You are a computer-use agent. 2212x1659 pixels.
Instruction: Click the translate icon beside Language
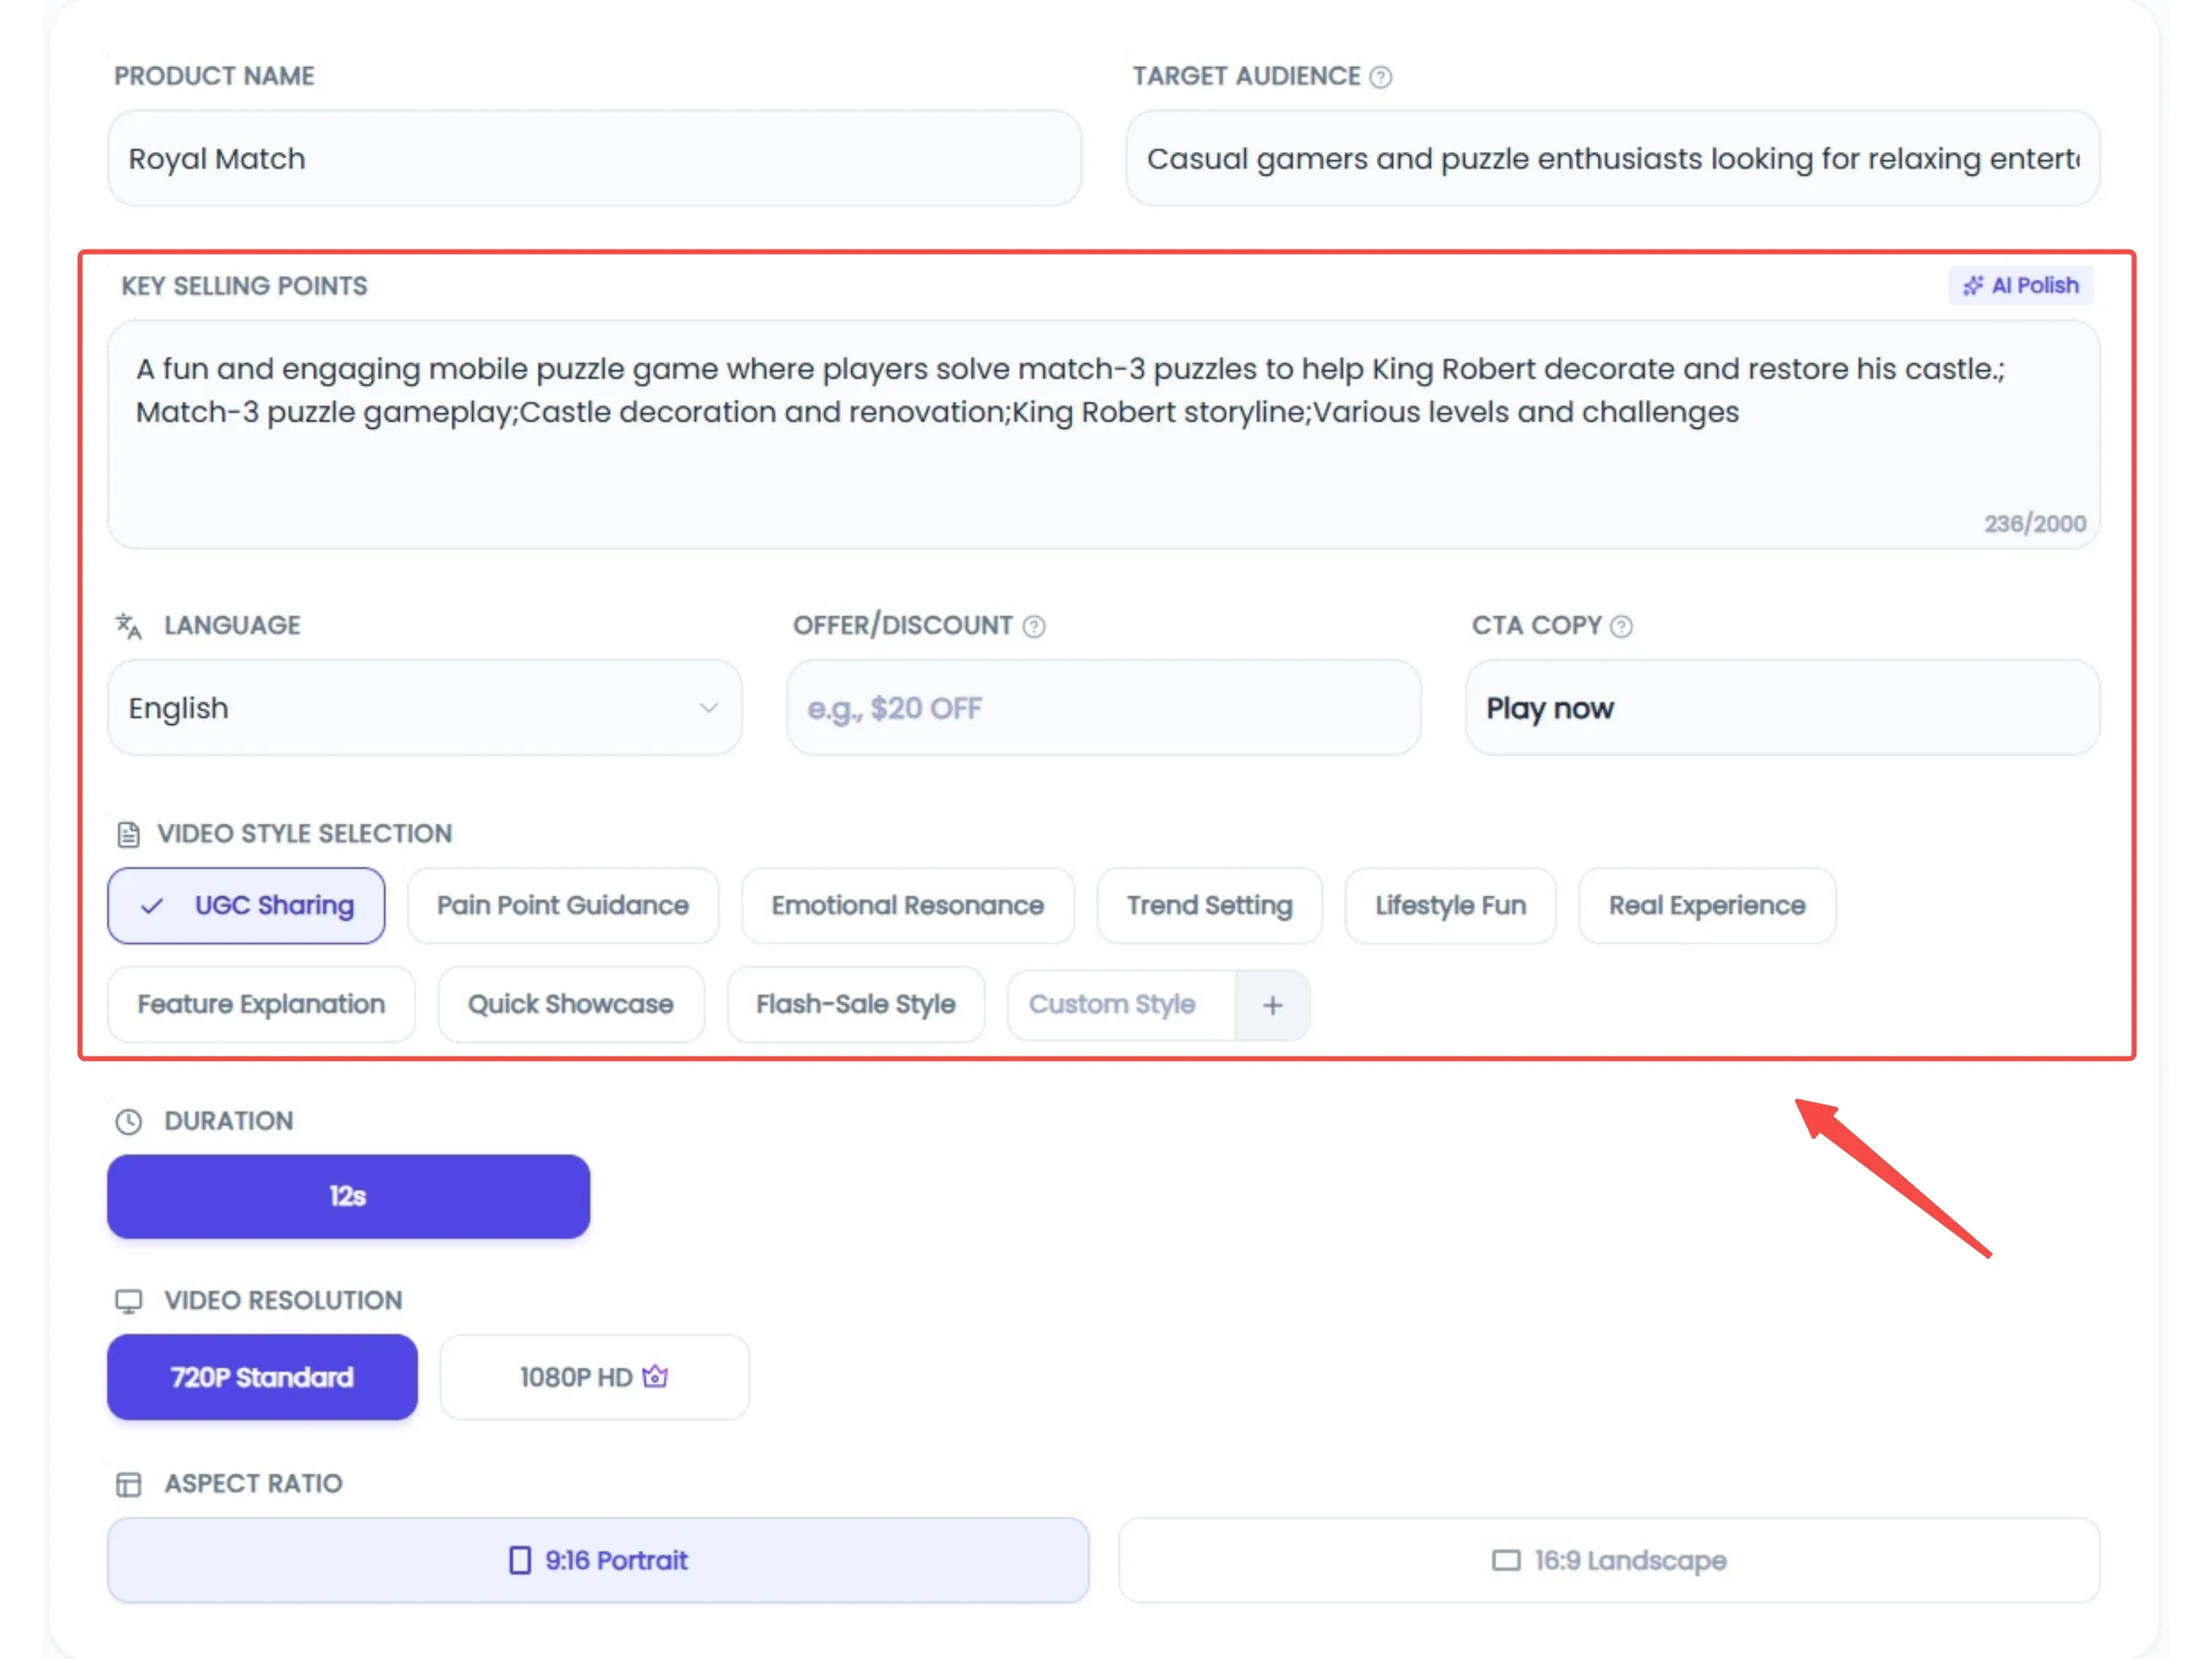[x=128, y=626]
